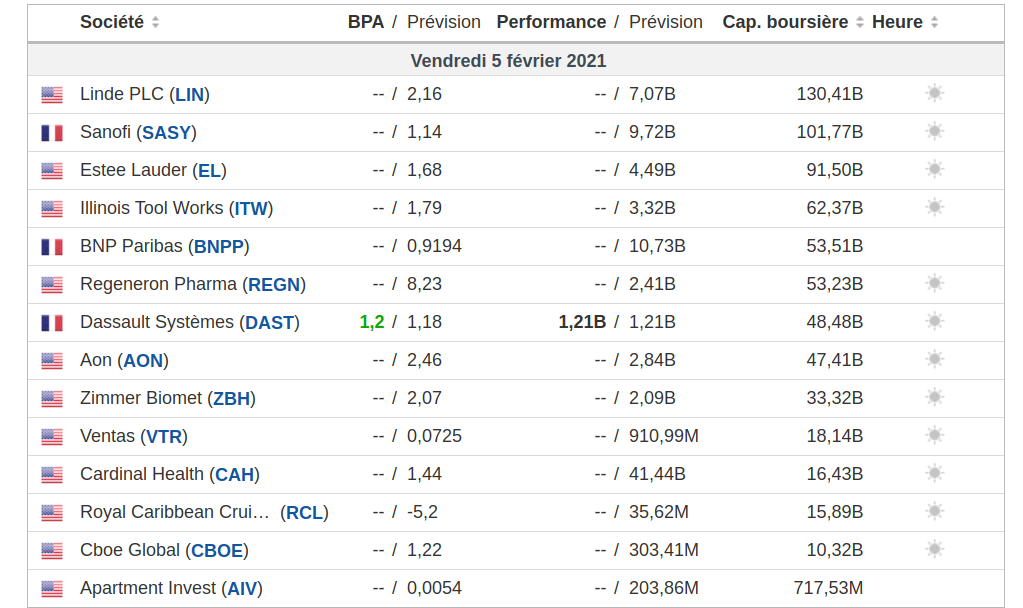This screenshot has width=1023, height=608.
Task: Click the sun icon in Sanofi row
Action: [x=934, y=132]
